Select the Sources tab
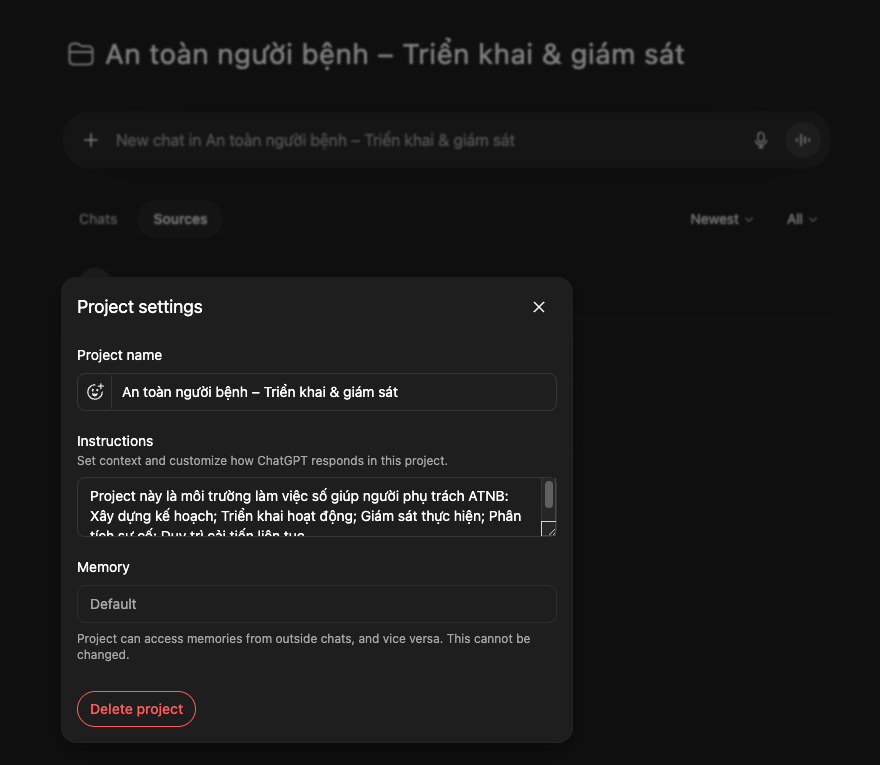 click(180, 219)
